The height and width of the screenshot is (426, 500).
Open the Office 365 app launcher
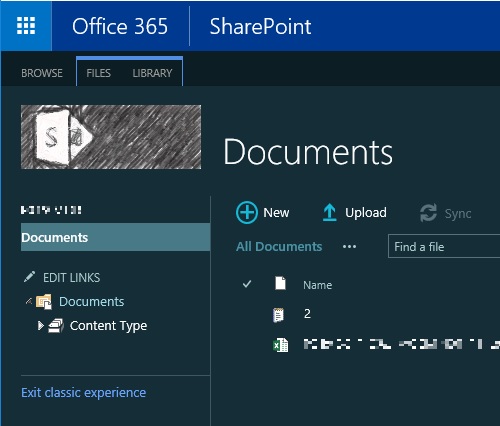[26, 26]
